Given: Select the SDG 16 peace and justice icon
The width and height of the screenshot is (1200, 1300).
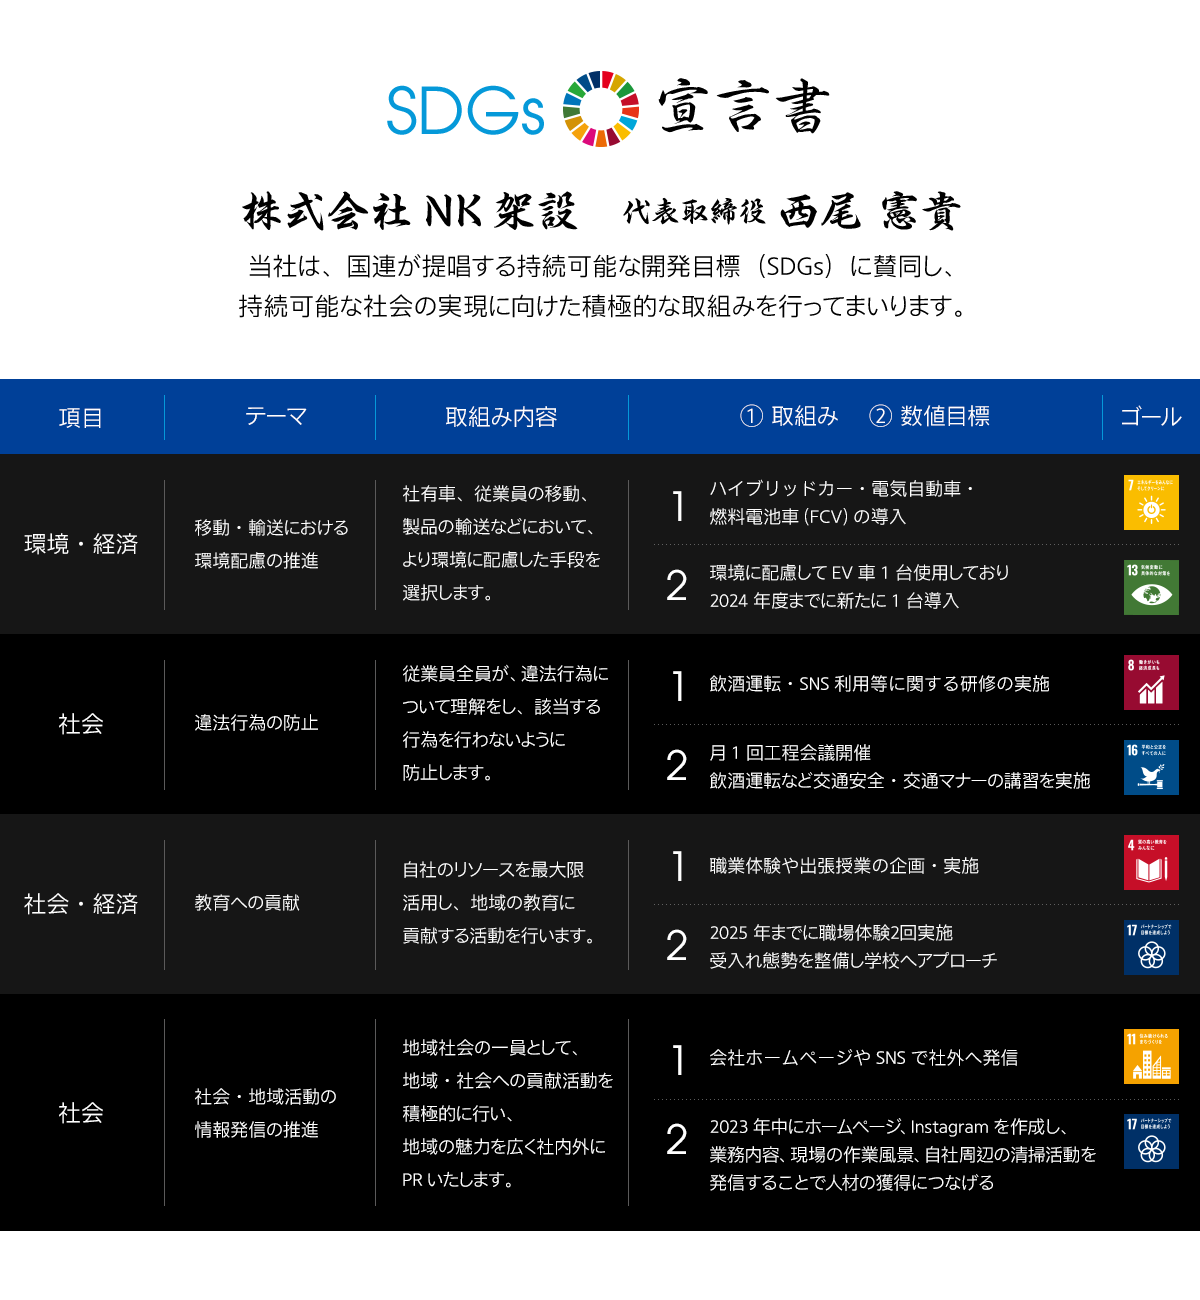Looking at the screenshot, I should click(1151, 767).
